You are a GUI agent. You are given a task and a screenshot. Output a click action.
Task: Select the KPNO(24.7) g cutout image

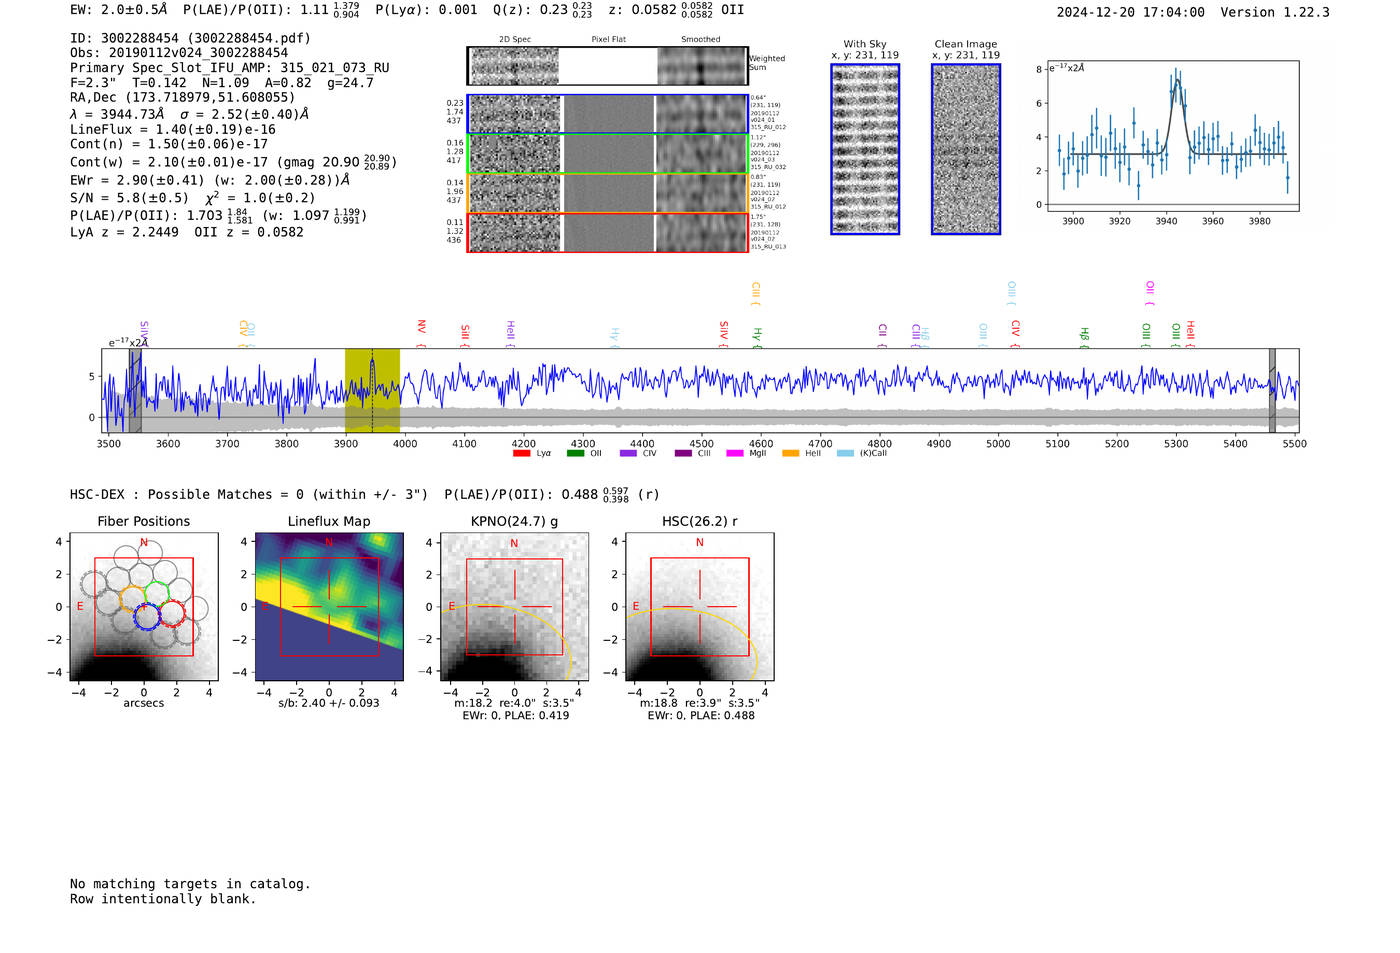pos(514,607)
